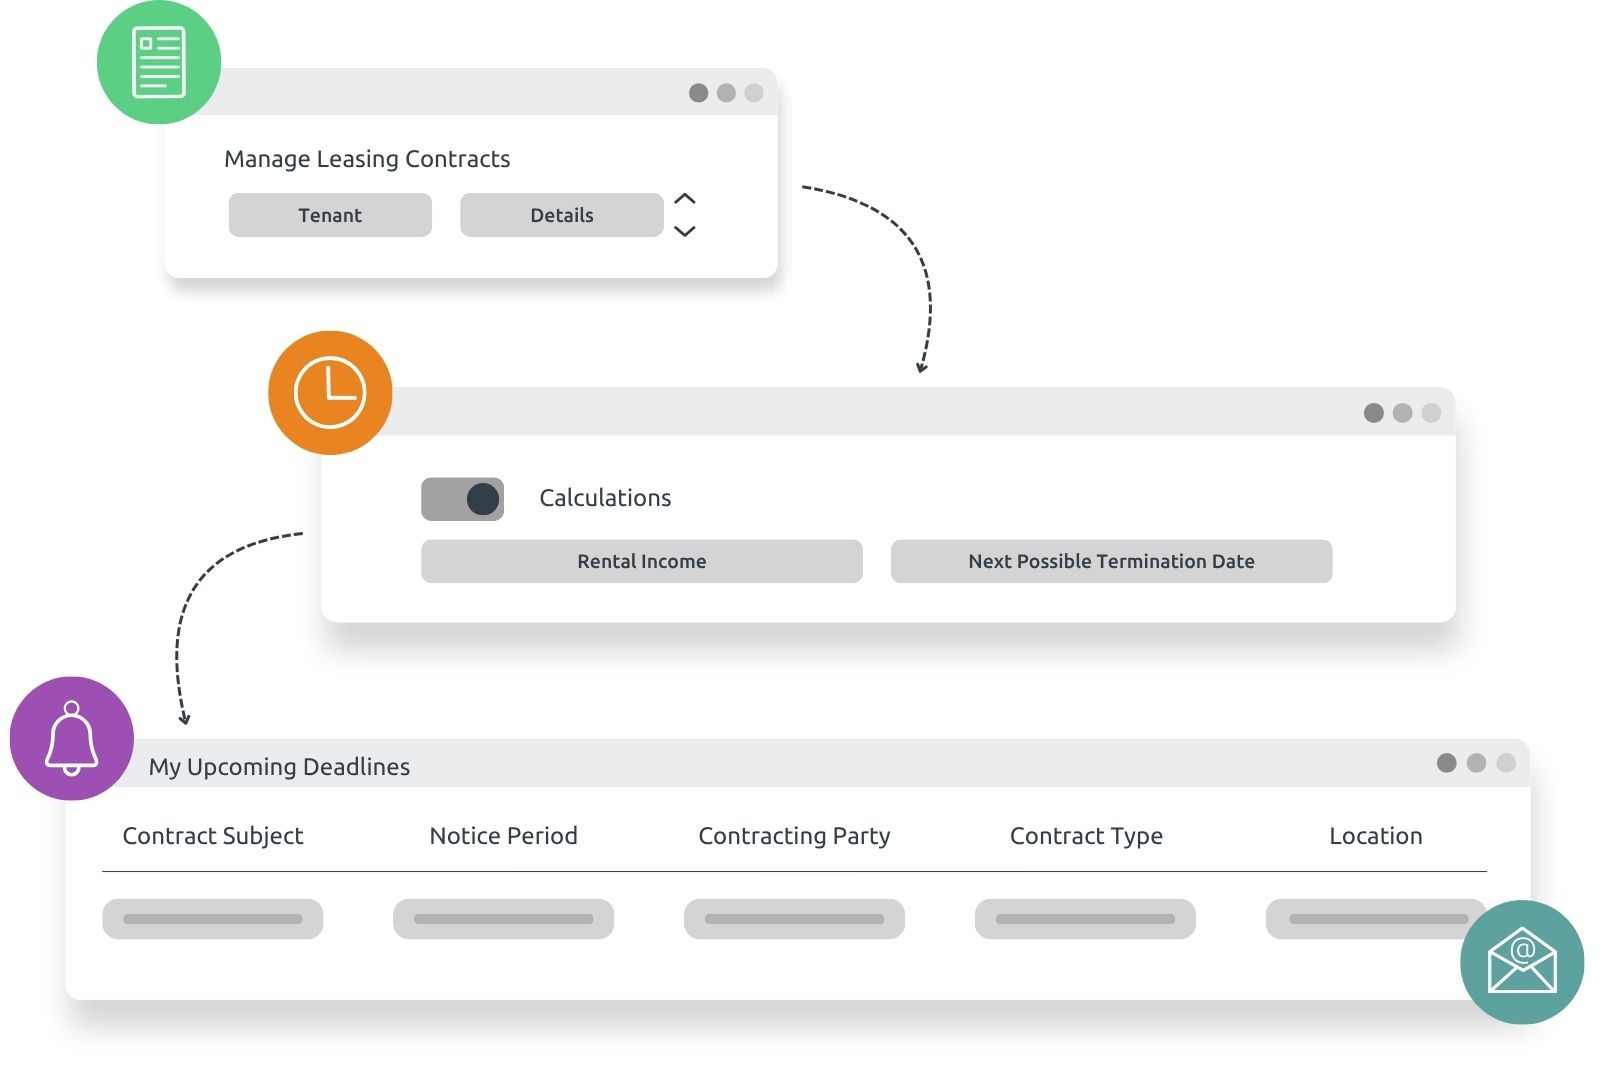Click the up chevron beside Details
Viewport: 1600px width, 1080px height.
(684, 199)
